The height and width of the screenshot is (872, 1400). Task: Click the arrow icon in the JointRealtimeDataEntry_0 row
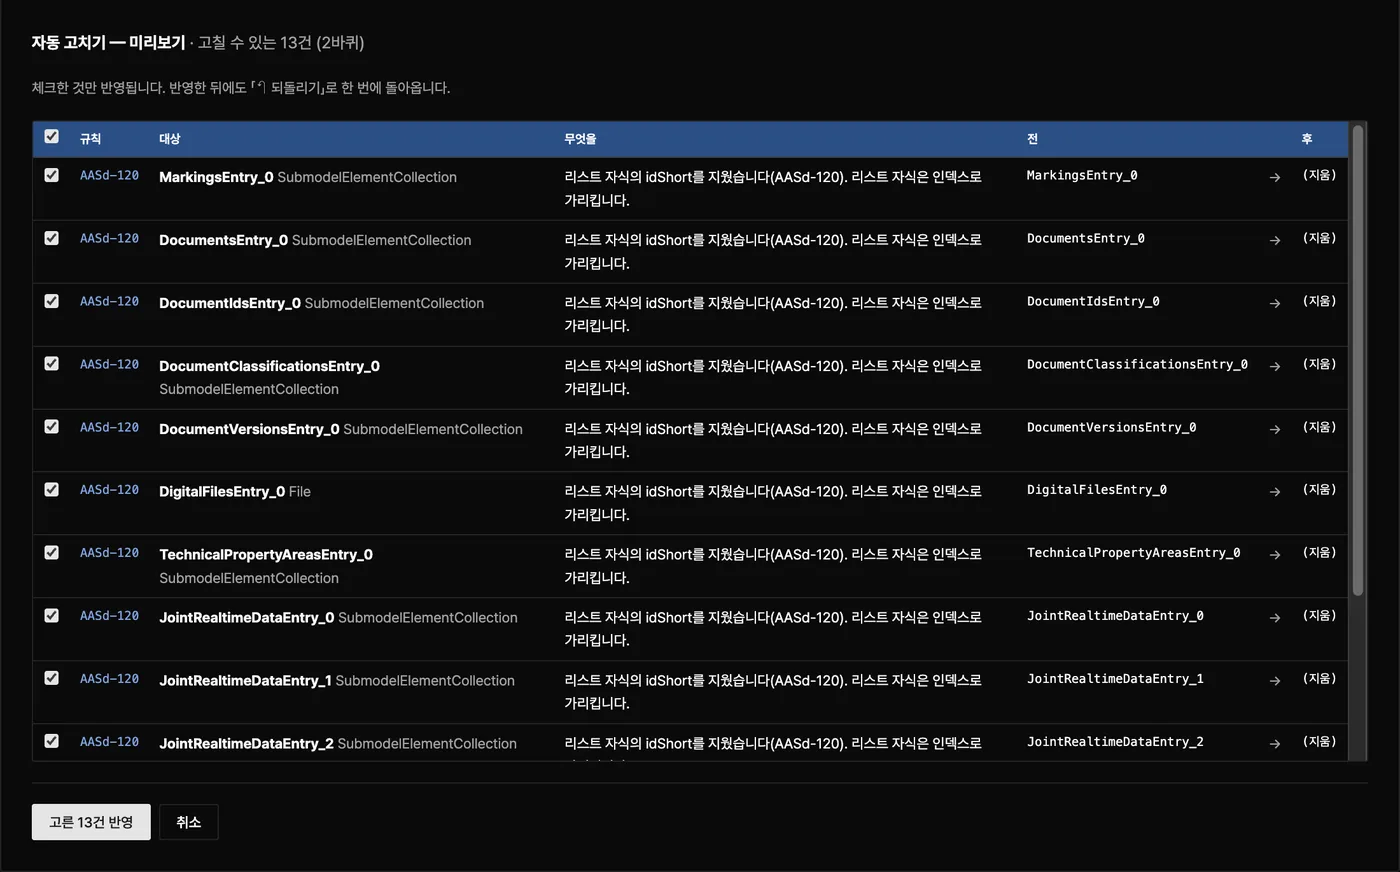(1275, 618)
